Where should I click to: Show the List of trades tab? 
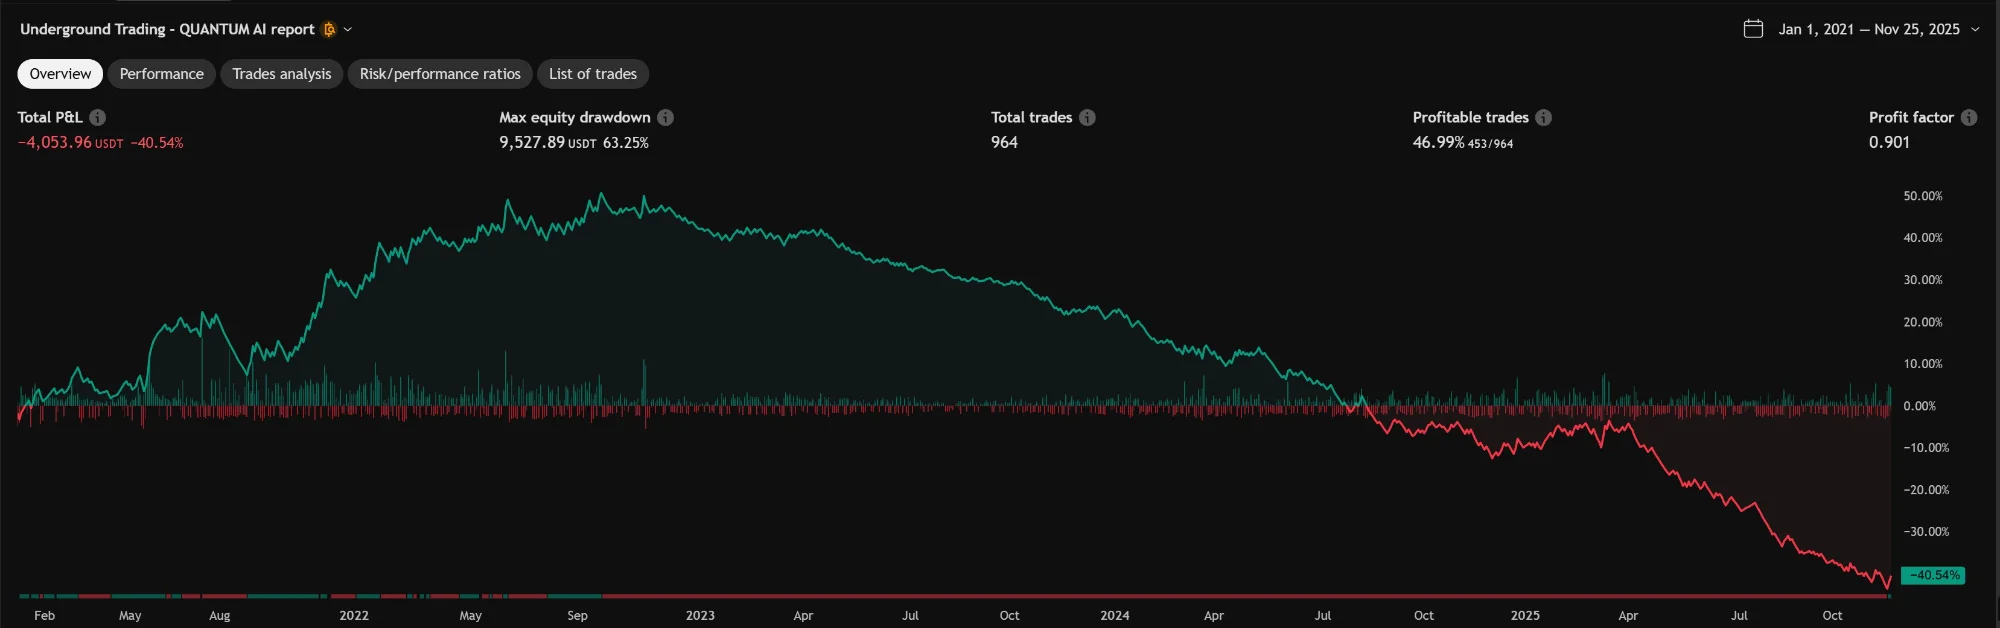pyautogui.click(x=592, y=74)
